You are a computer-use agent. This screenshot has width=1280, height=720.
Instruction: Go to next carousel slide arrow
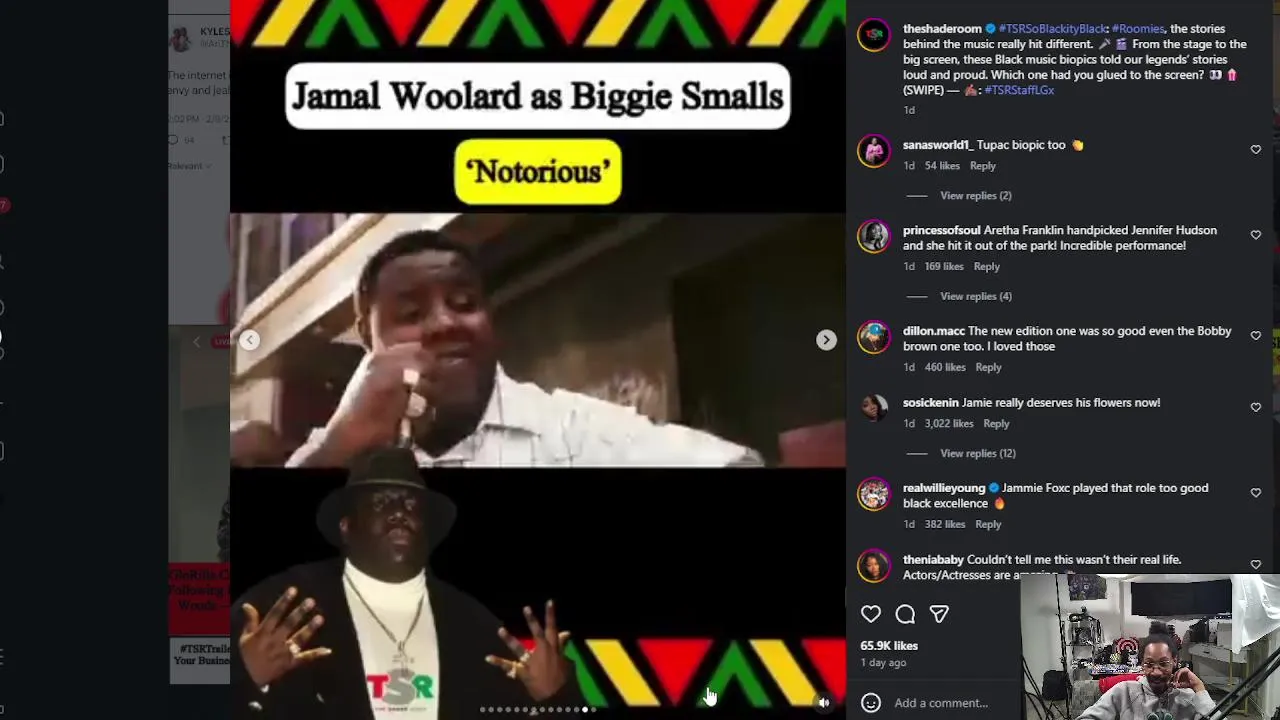coord(825,340)
